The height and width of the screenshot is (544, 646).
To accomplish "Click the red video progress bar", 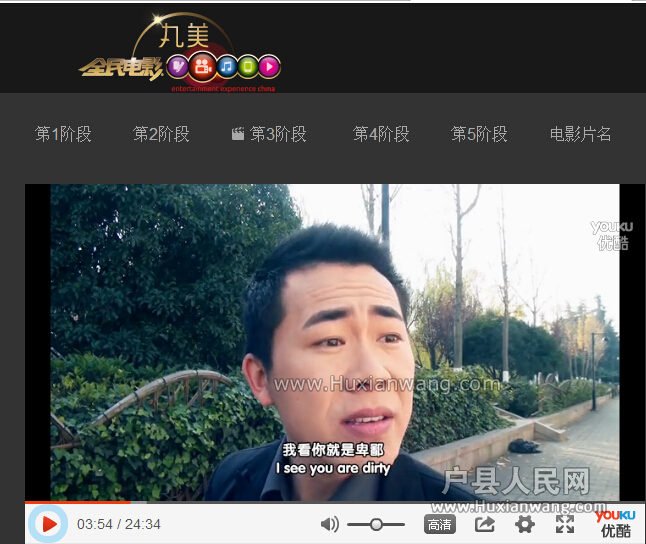I will (78, 502).
